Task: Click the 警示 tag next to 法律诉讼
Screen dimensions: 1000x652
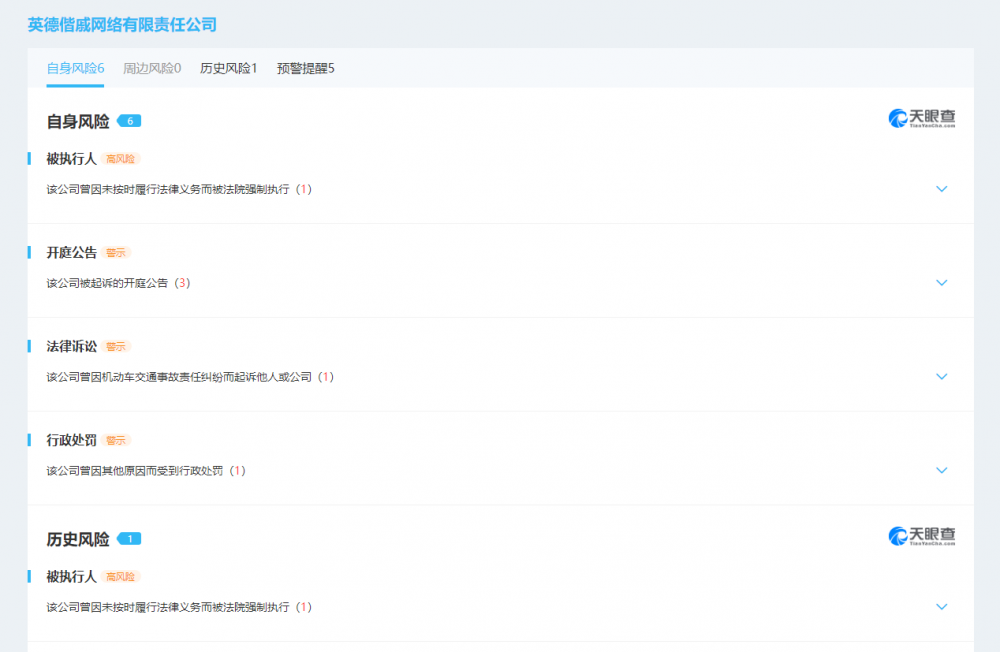Action: (116, 347)
